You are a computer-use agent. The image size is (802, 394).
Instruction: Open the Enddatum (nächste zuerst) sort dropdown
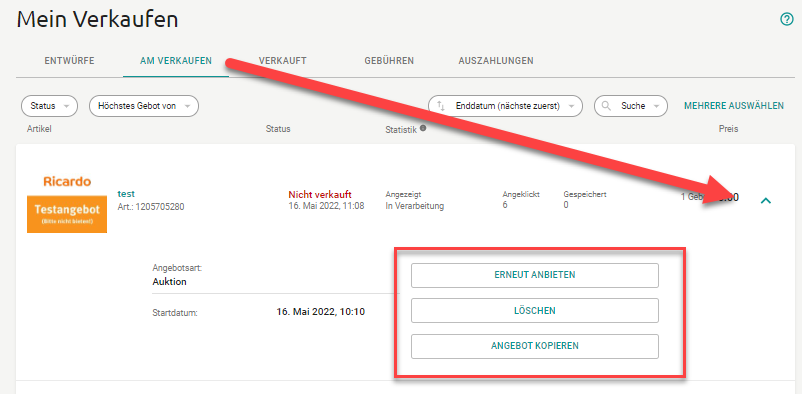pyautogui.click(x=505, y=106)
